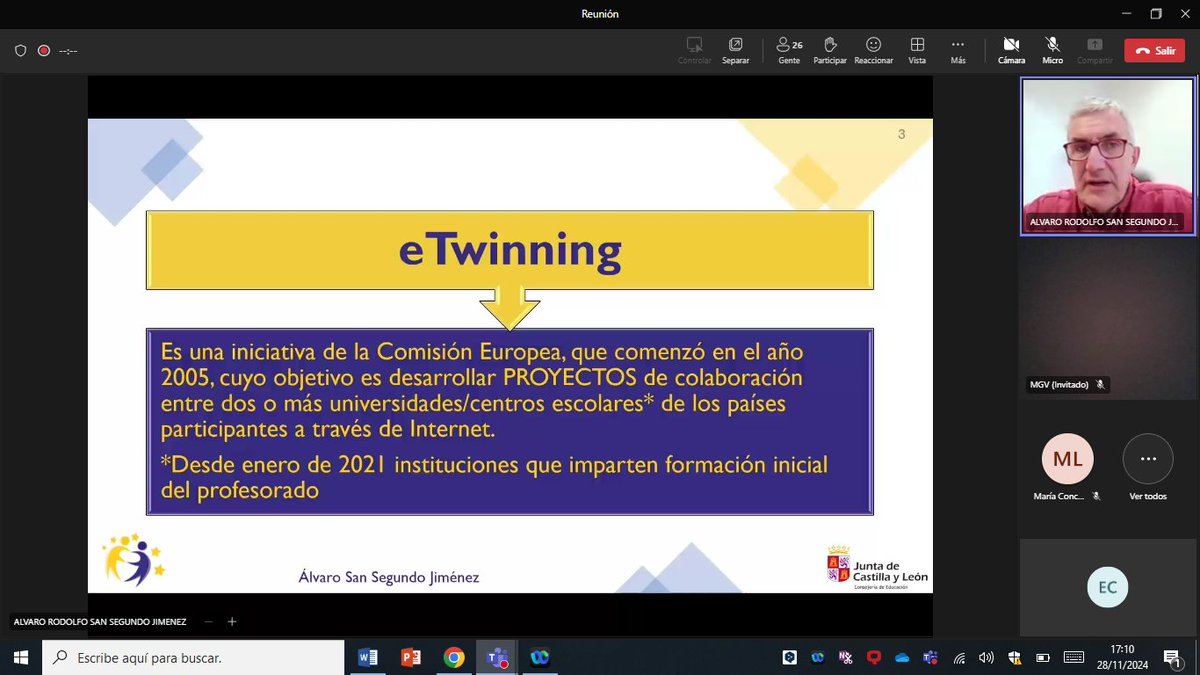Open the Reaccionar reactions menu

pos(873,50)
